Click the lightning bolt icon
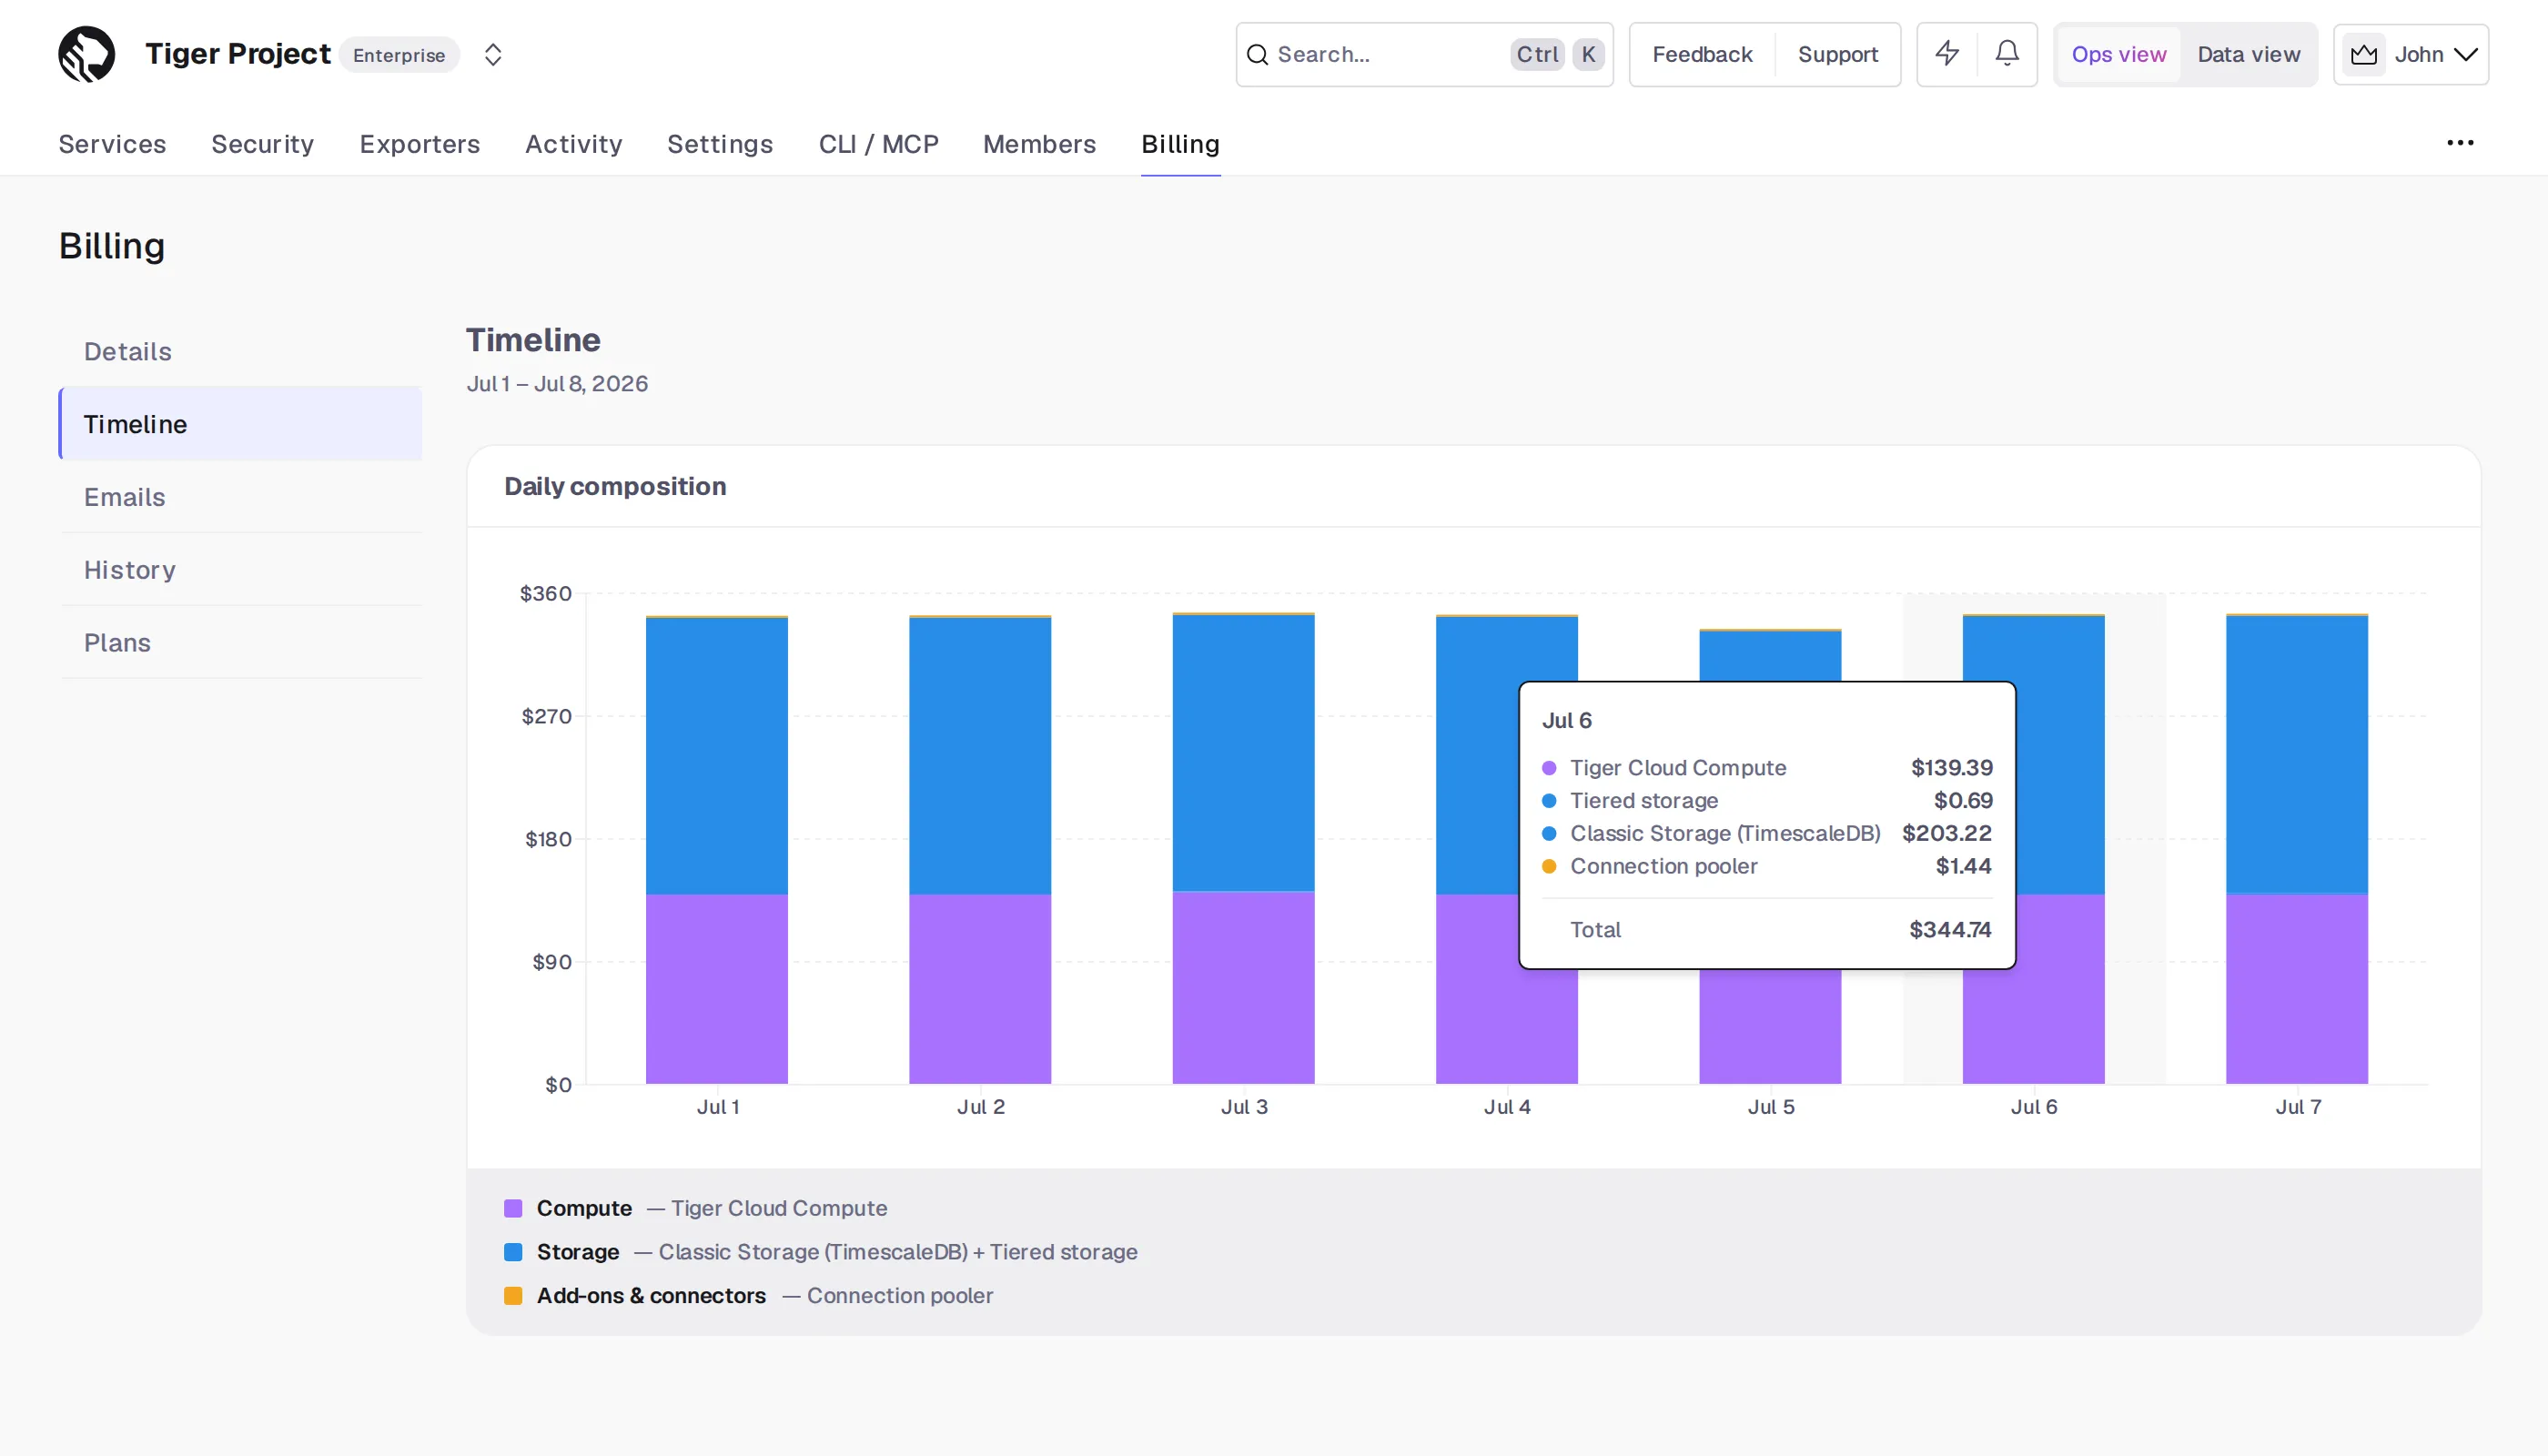This screenshot has height=1456, width=2548. tap(1947, 54)
